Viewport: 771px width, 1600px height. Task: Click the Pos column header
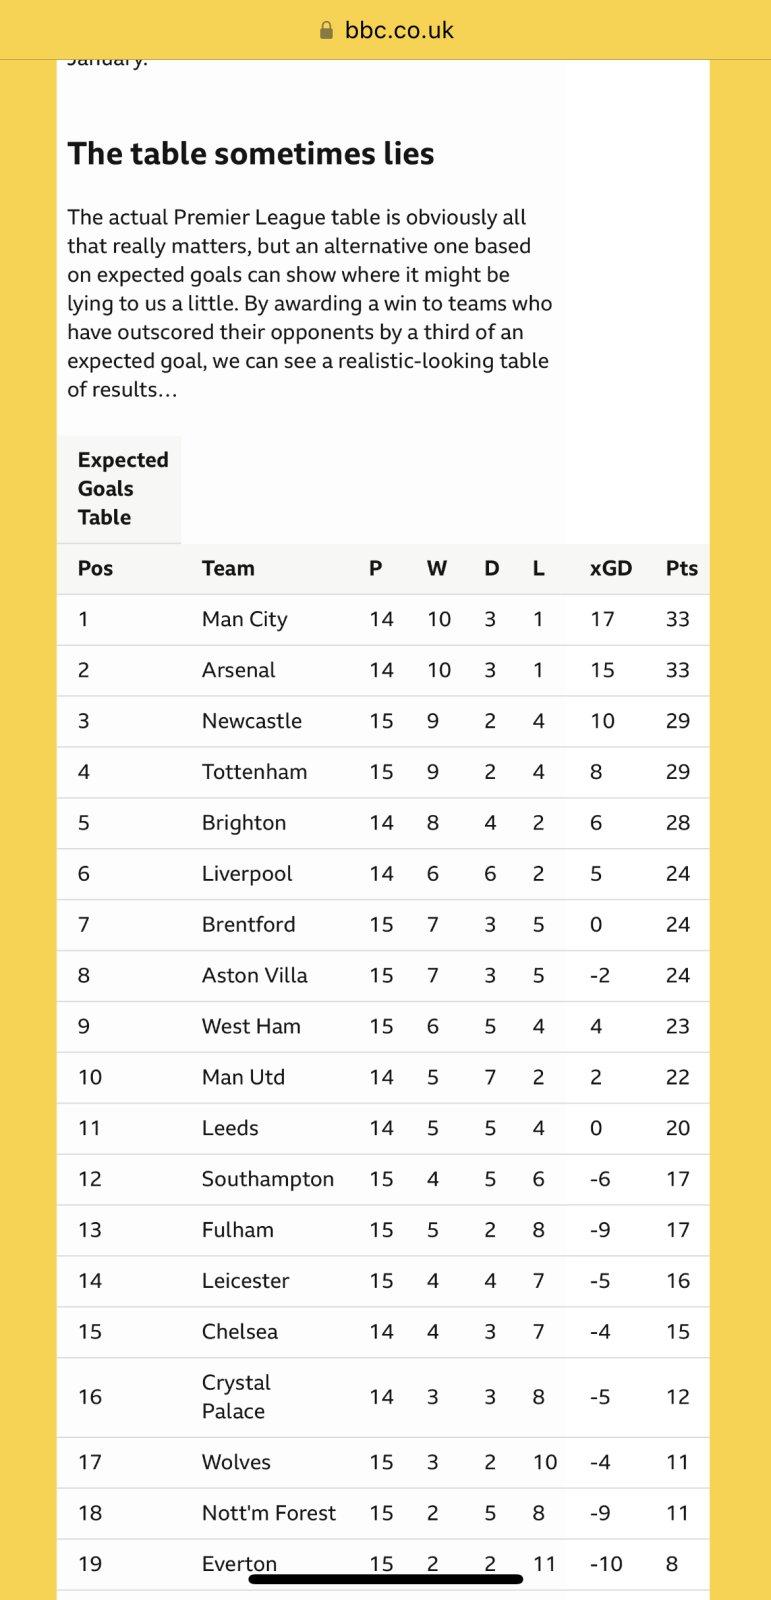(95, 569)
